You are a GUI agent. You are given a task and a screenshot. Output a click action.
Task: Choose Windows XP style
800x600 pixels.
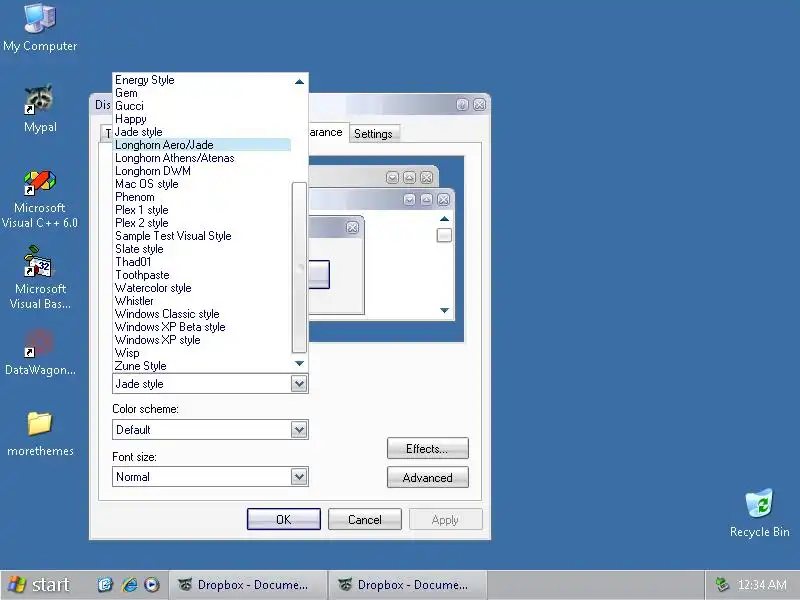click(202, 340)
